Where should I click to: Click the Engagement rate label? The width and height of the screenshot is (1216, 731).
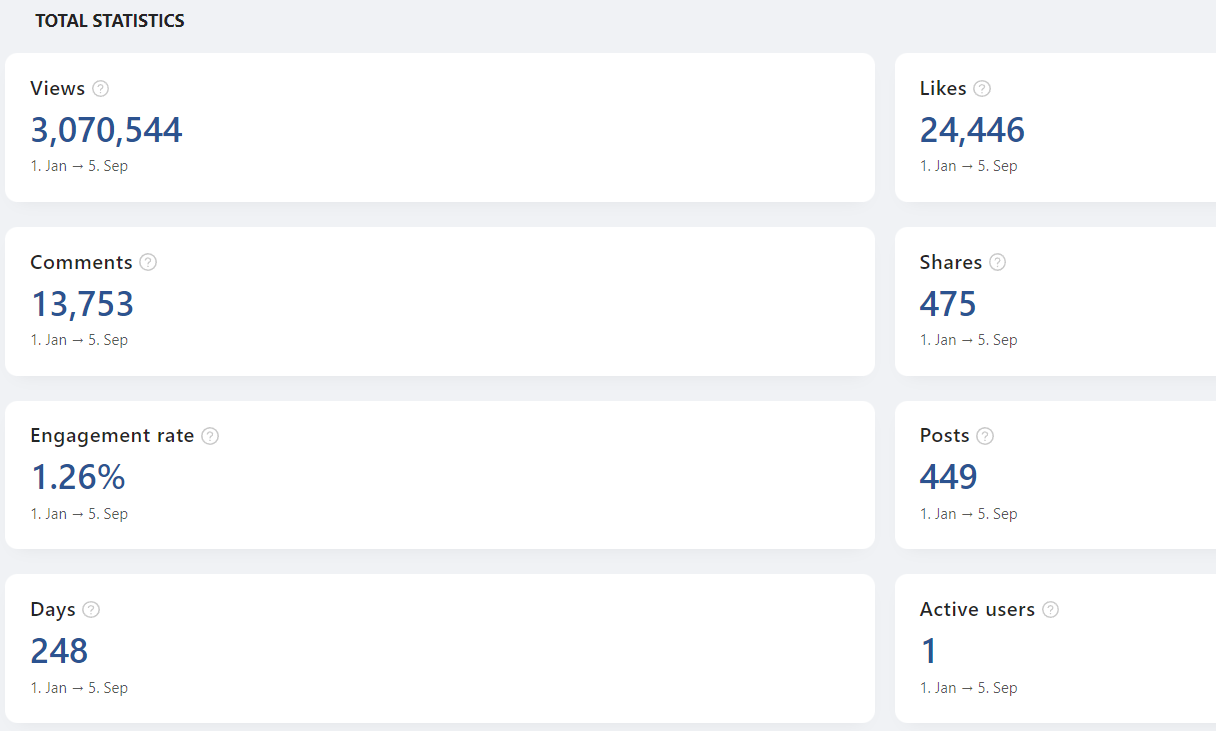pyautogui.click(x=112, y=436)
